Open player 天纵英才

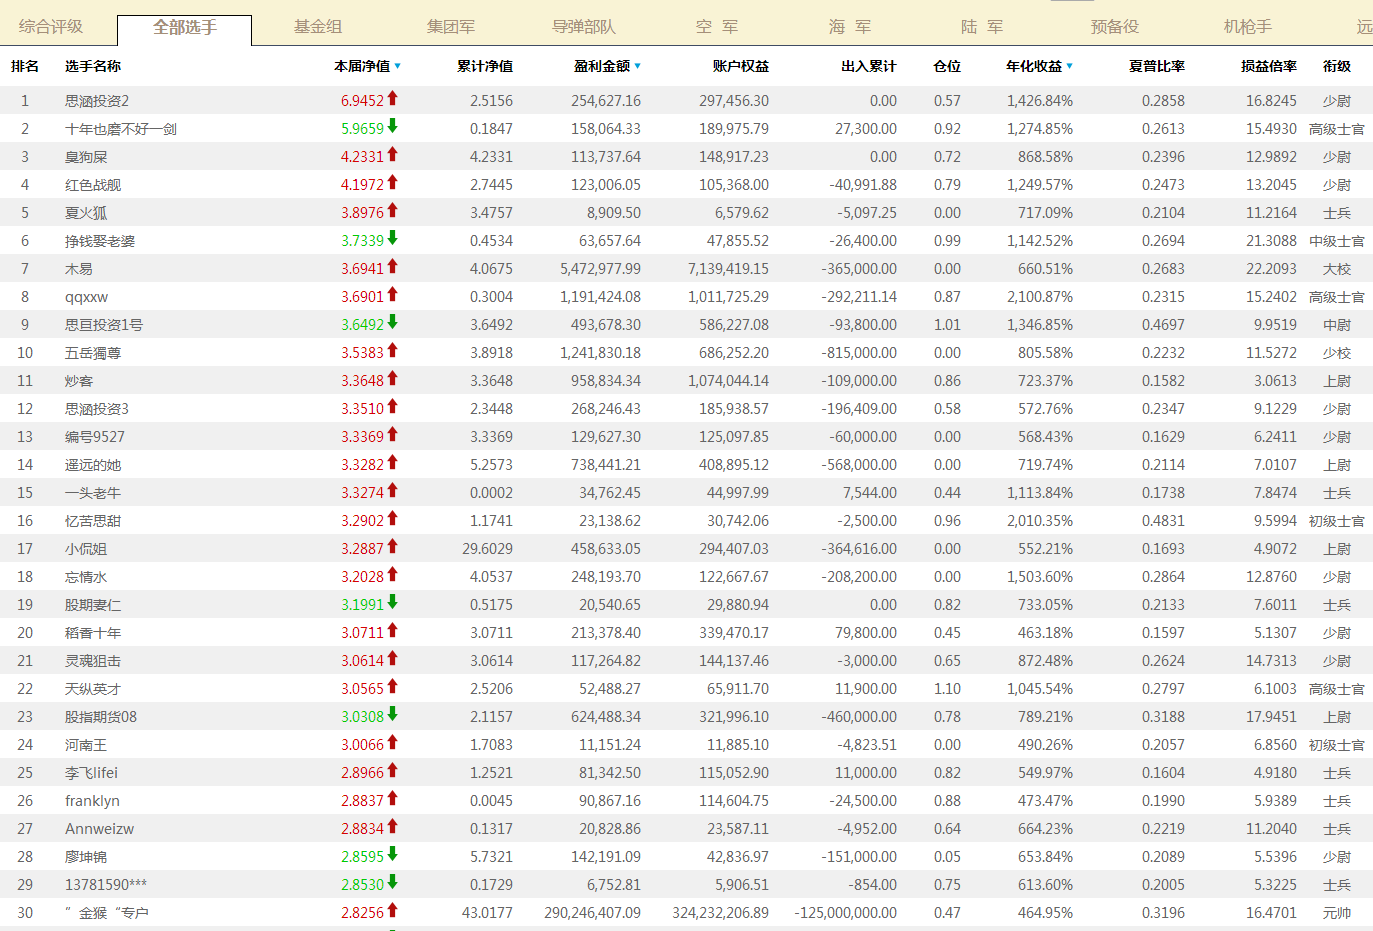point(93,689)
